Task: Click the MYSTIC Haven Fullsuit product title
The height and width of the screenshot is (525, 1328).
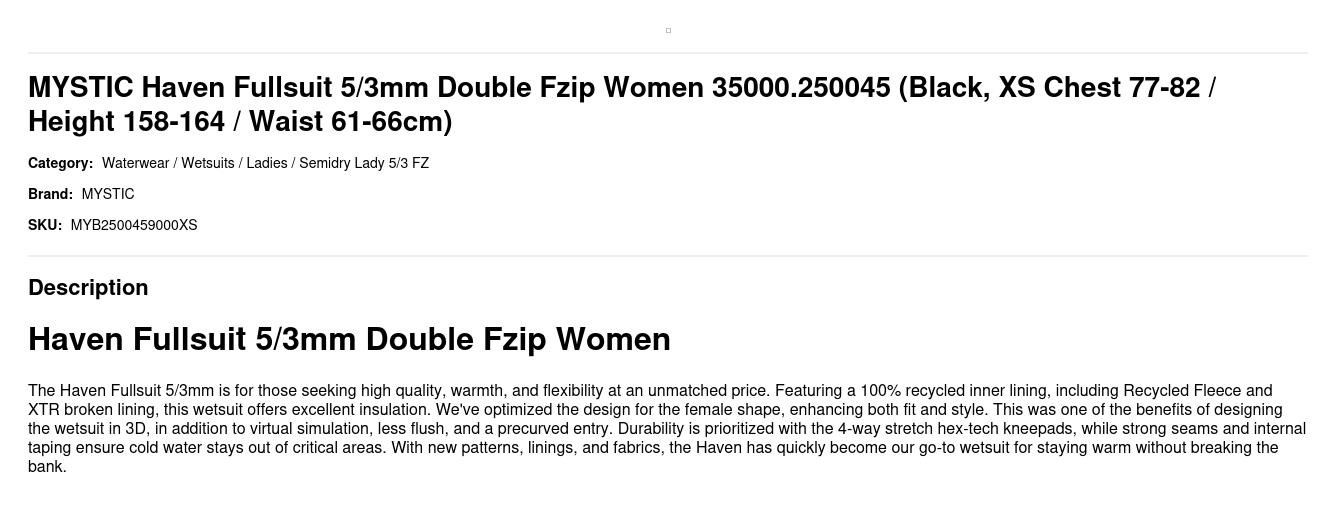Action: click(x=400, y=88)
